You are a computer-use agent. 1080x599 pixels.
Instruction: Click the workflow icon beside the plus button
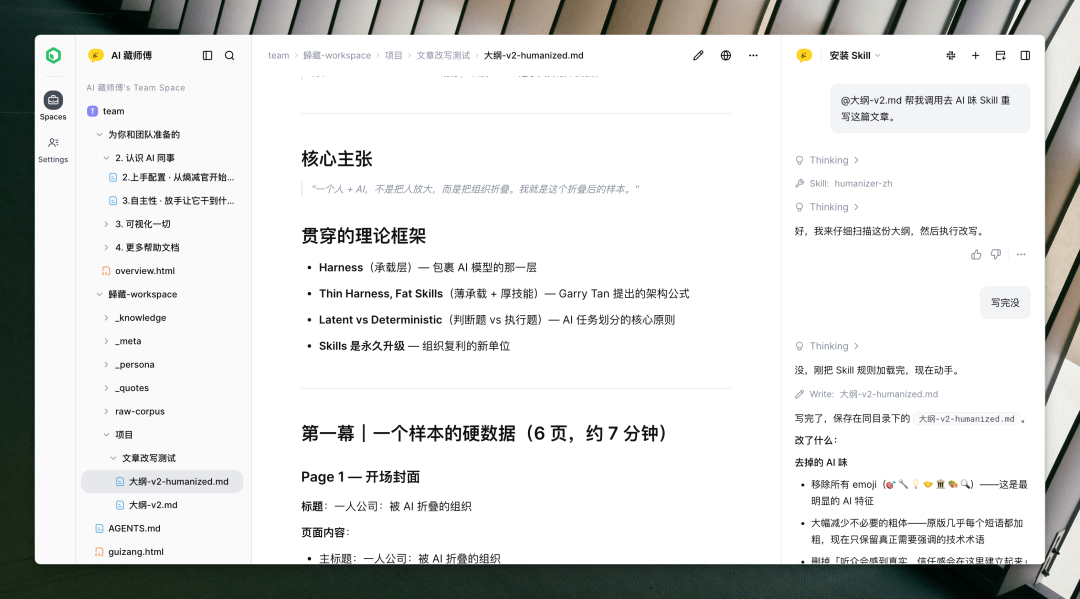click(950, 55)
